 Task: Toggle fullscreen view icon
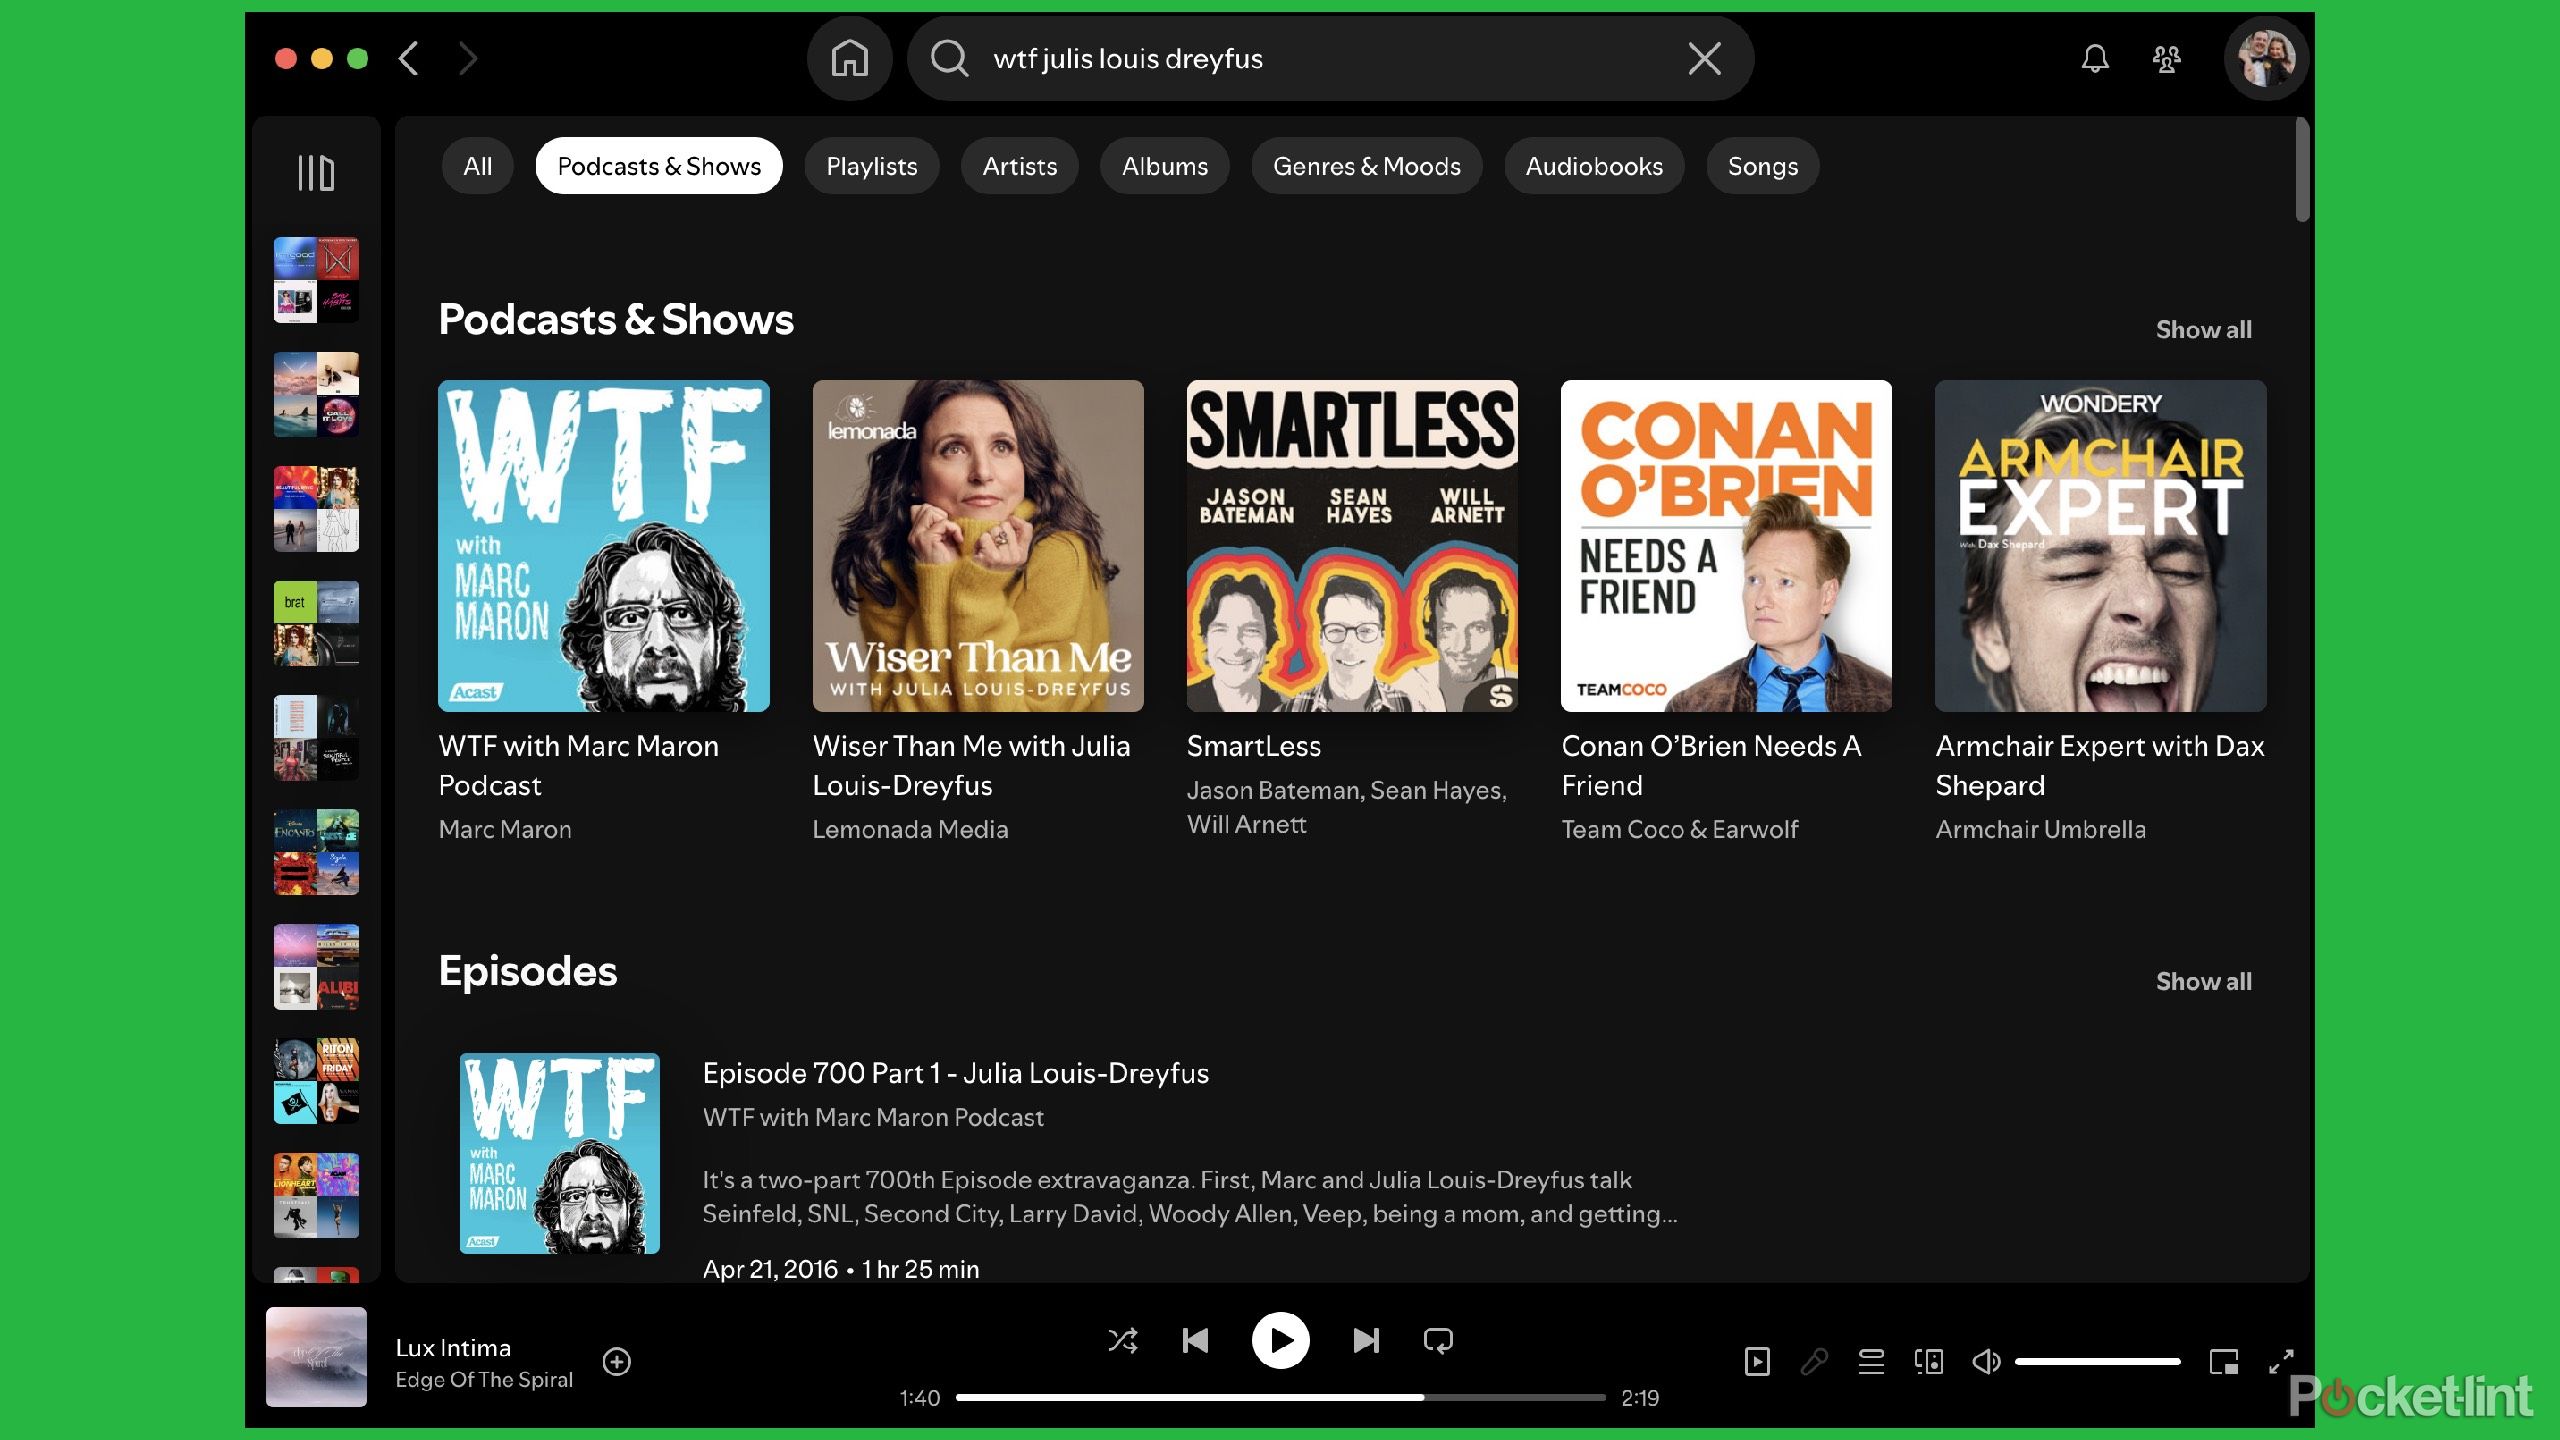[2280, 1363]
